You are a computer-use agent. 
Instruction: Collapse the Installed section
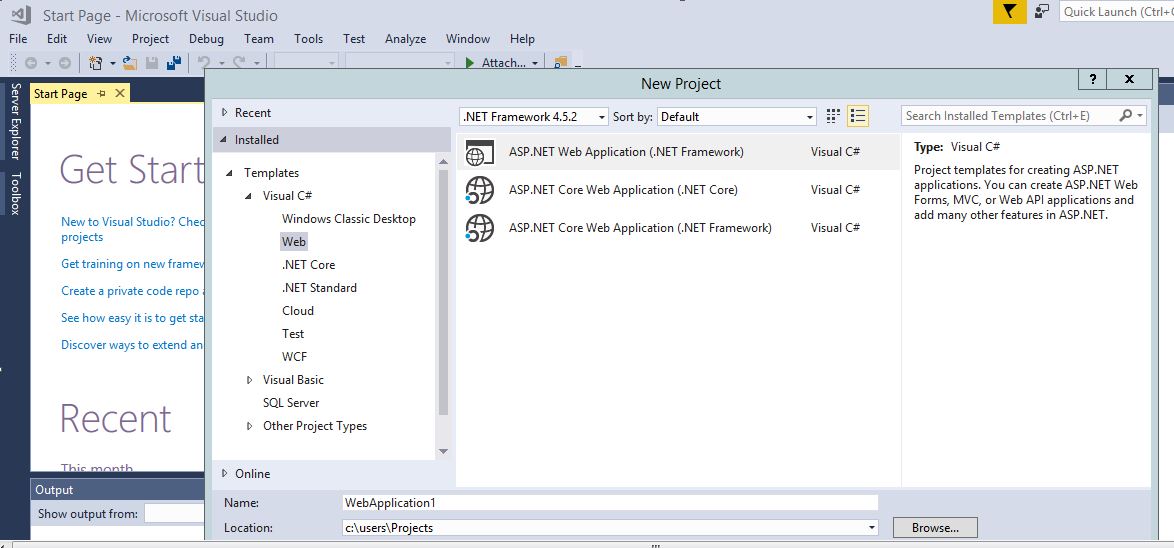pos(224,140)
